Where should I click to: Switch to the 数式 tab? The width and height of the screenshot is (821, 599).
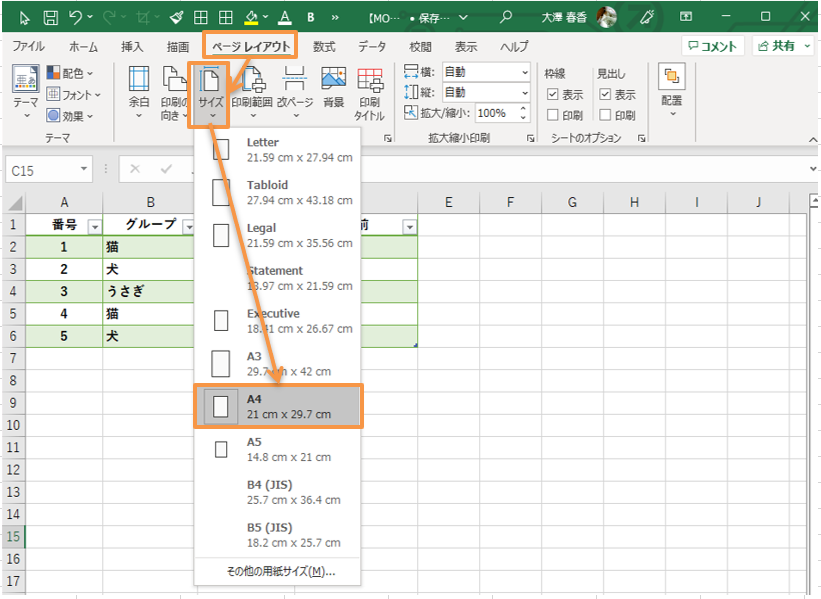pyautogui.click(x=324, y=46)
